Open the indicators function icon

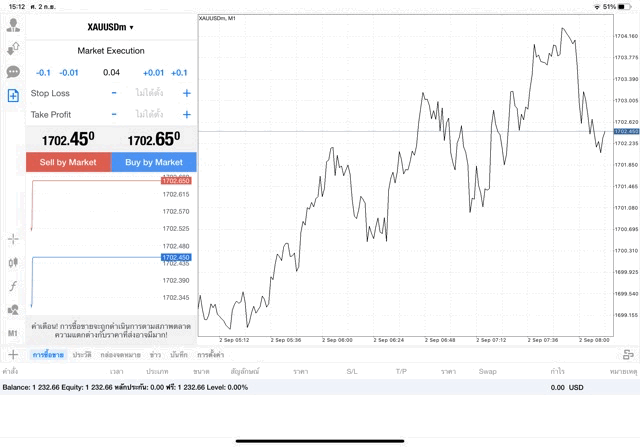(x=13, y=286)
